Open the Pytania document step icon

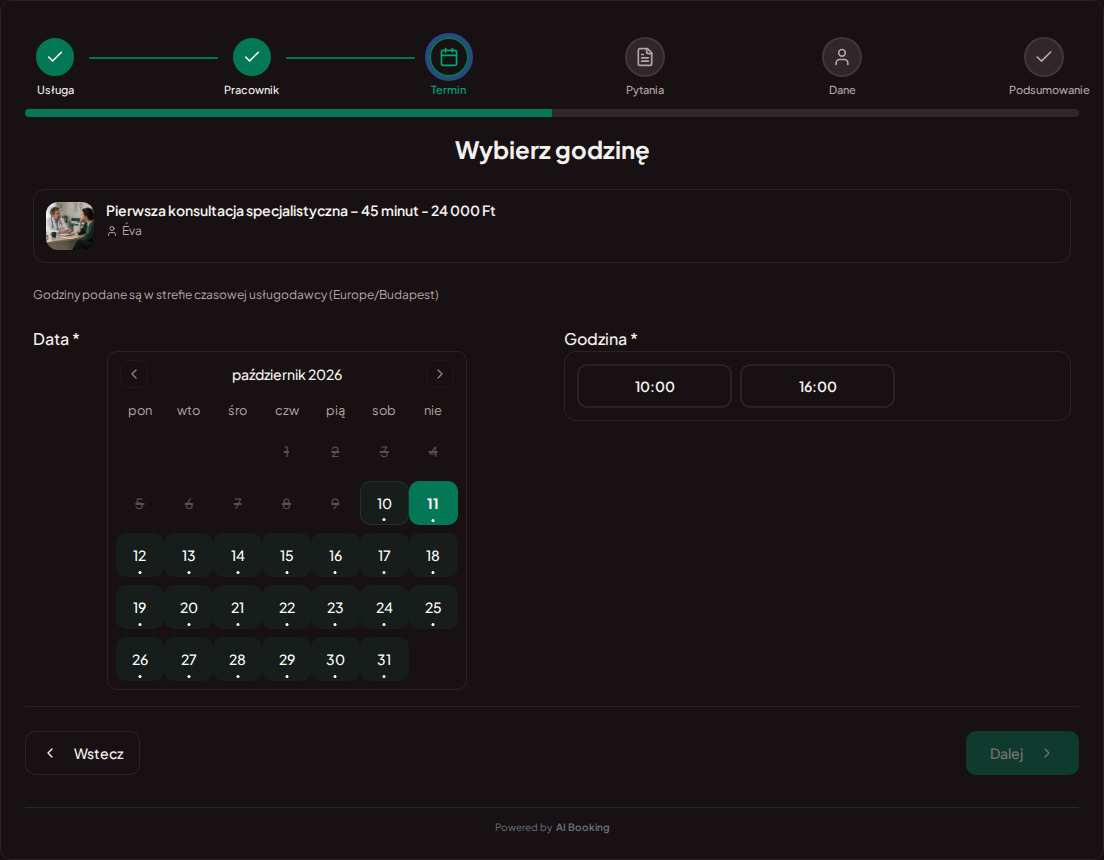644,57
